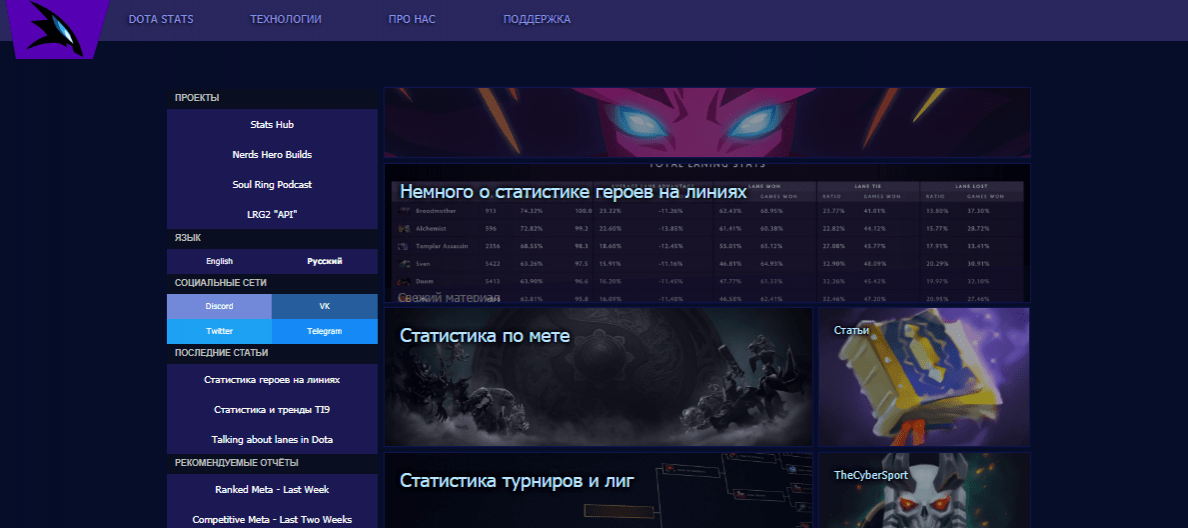Open the Статьи card with book image
This screenshot has height=528, width=1188.
924,376
